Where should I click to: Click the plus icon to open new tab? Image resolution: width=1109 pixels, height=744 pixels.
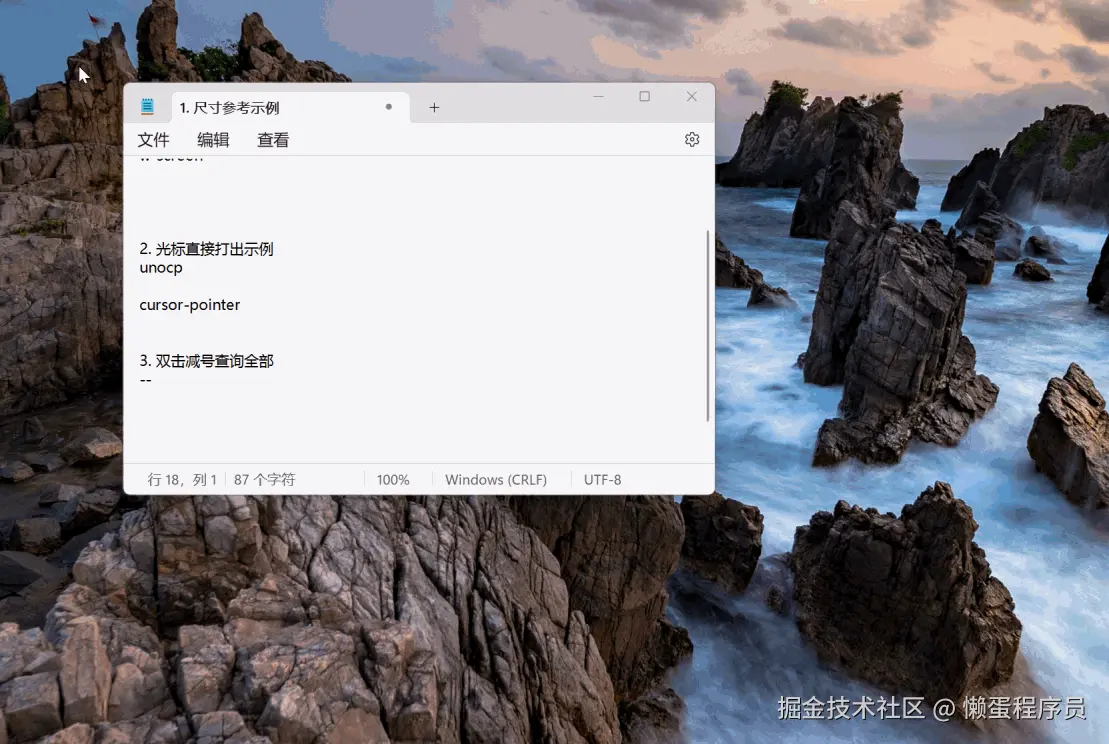click(x=434, y=107)
